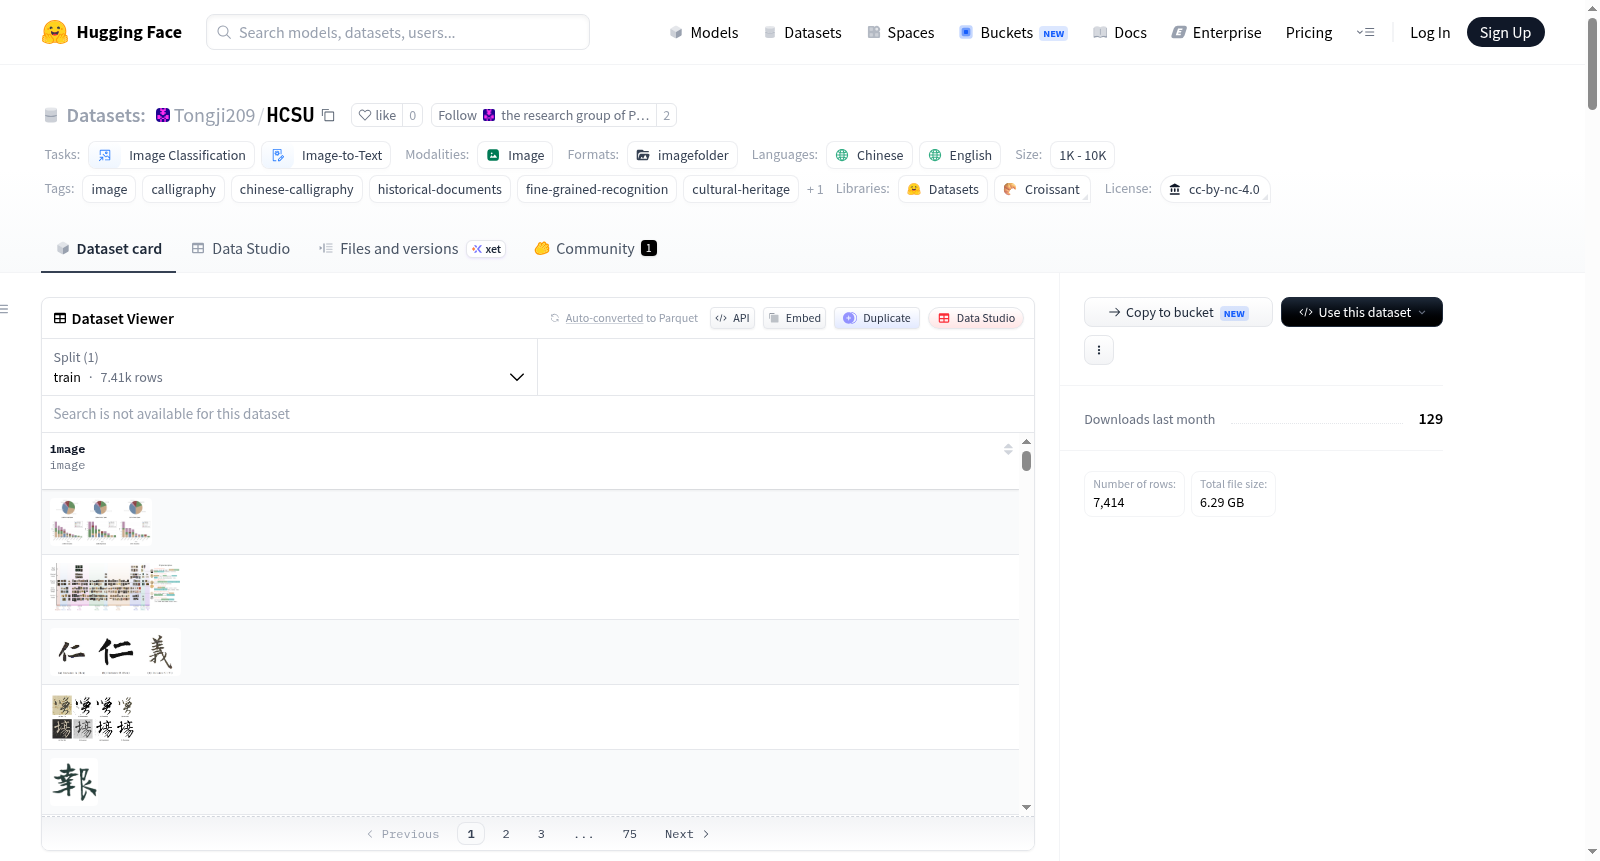Image resolution: width=1600 pixels, height=861 pixels.
Task: Focus the search models and datasets field
Action: 398,32
